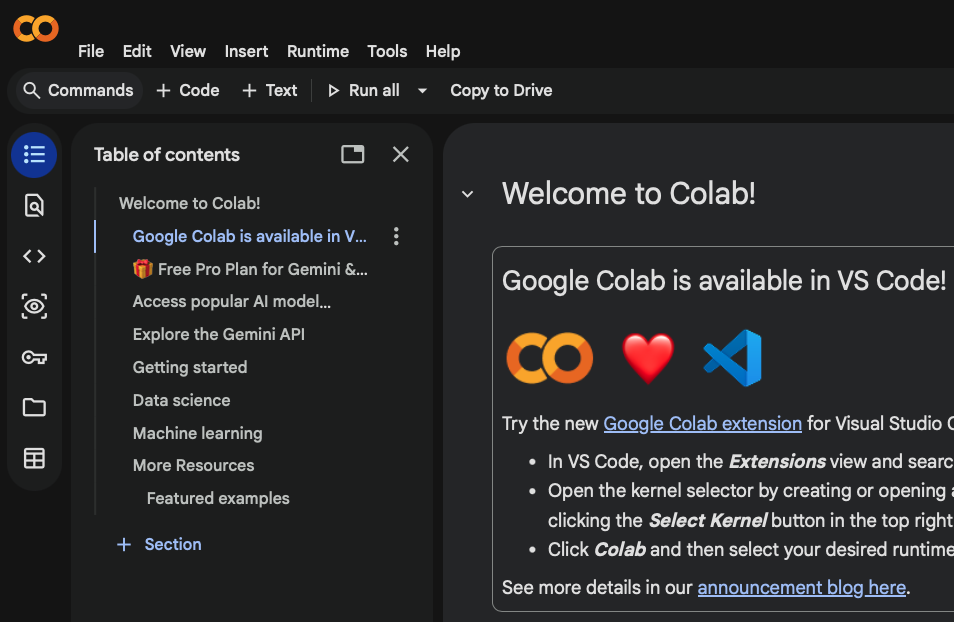The image size is (954, 622).
Task: Pop out the Table of contents panel
Action: click(x=353, y=155)
